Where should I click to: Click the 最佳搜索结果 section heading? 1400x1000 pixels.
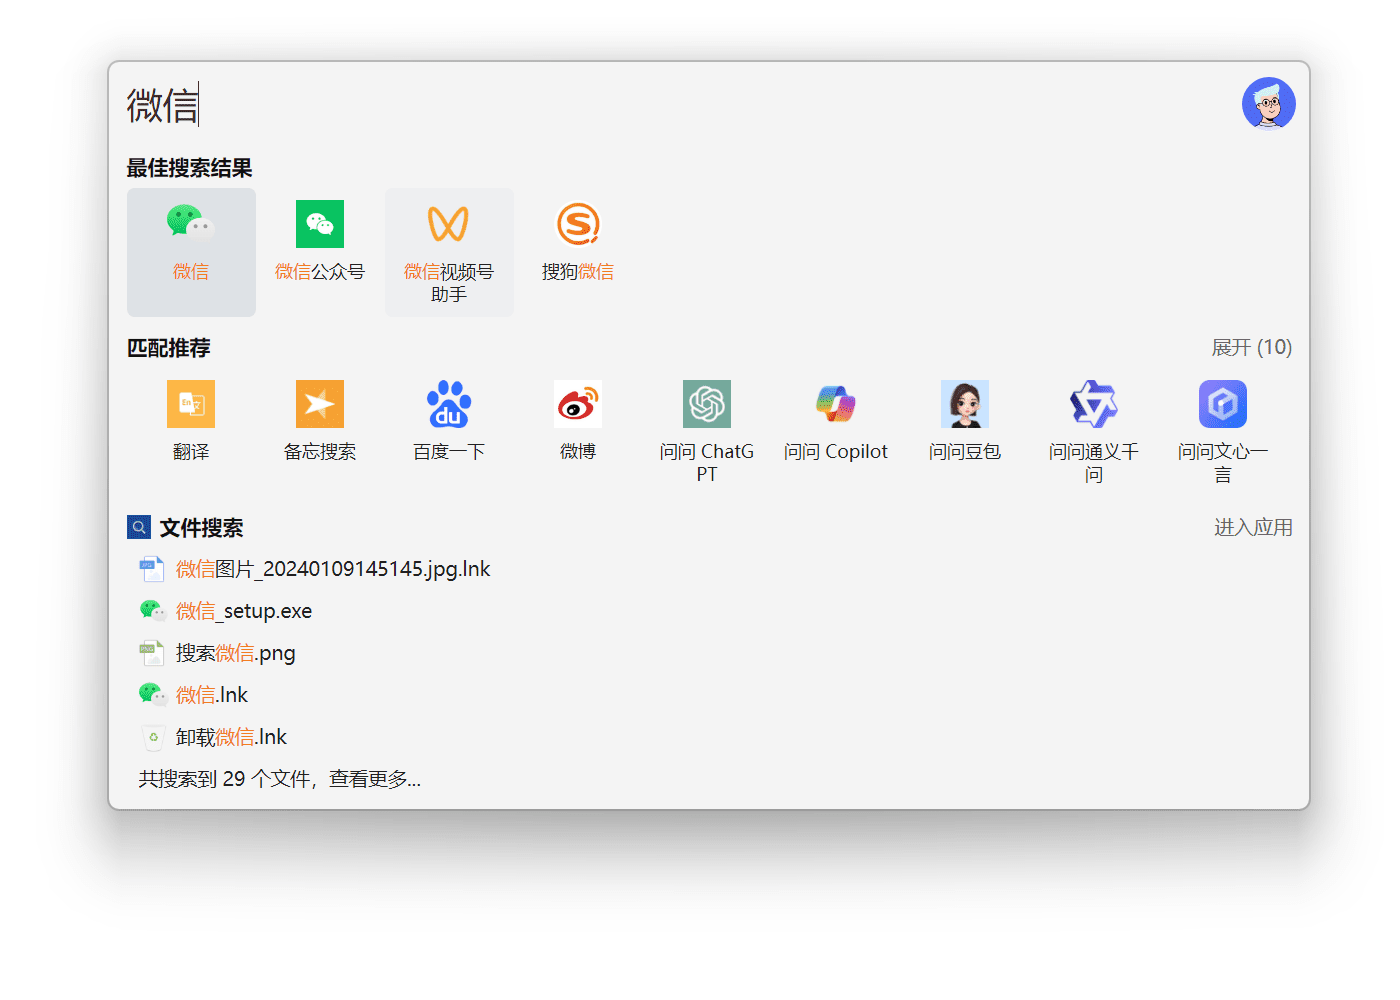[x=189, y=168]
